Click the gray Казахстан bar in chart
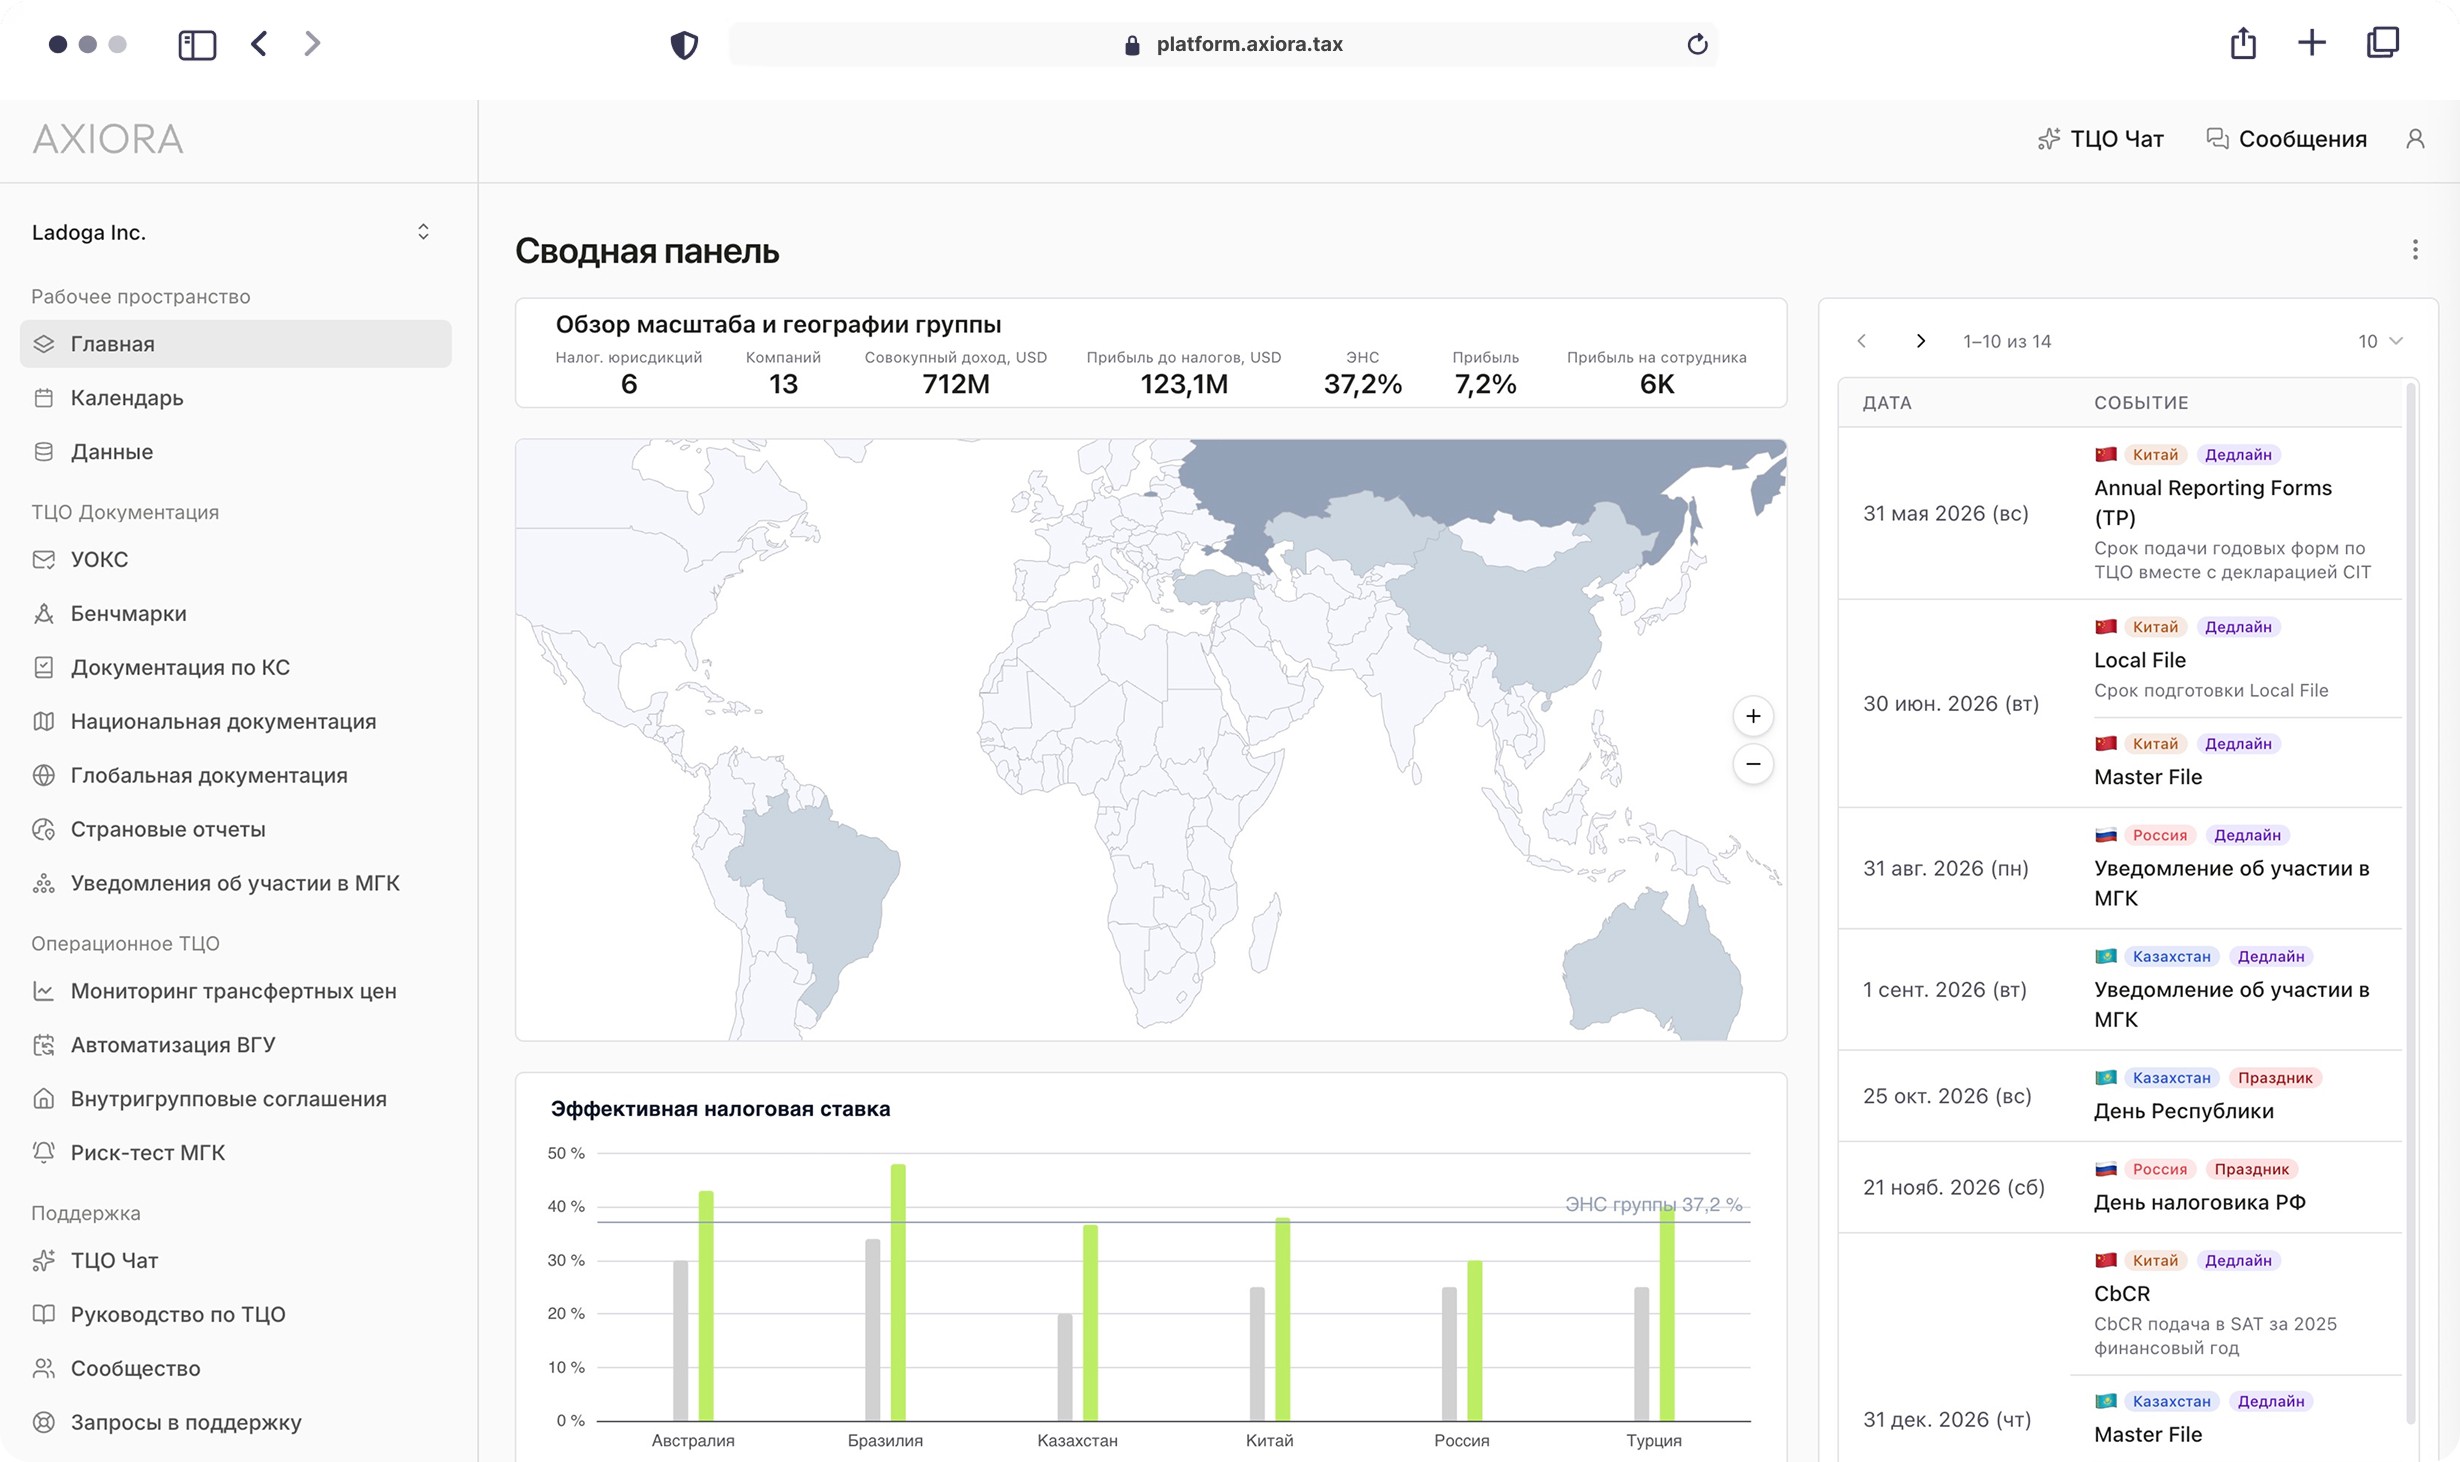The width and height of the screenshot is (2460, 1462). pyautogui.click(x=1065, y=1367)
